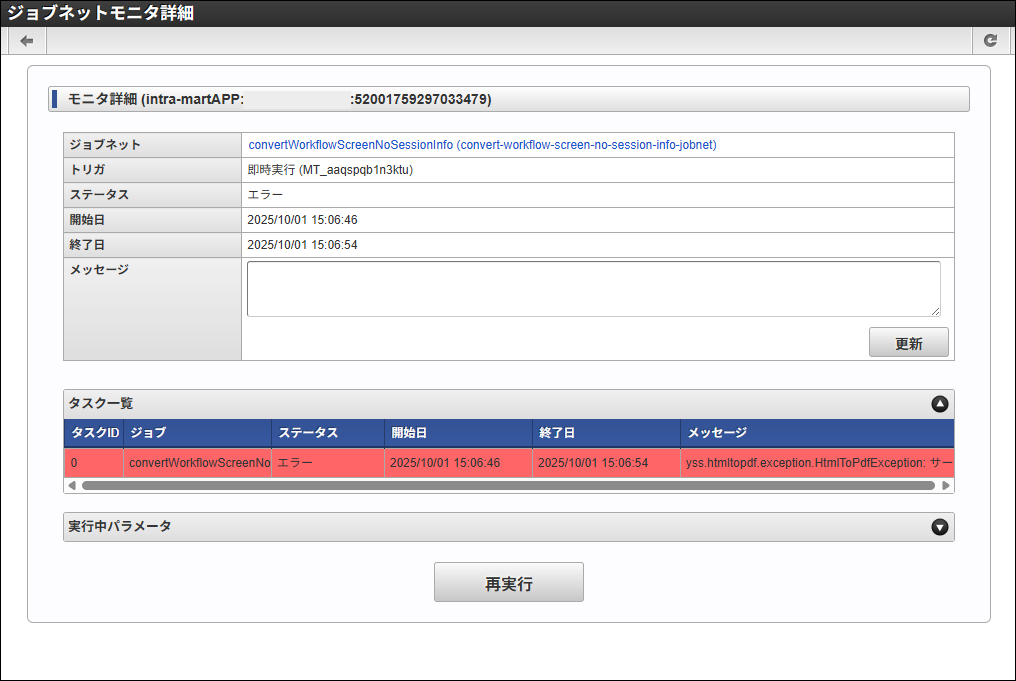
Task: Click the エラー status cell in the task row
Action: click(x=328, y=463)
